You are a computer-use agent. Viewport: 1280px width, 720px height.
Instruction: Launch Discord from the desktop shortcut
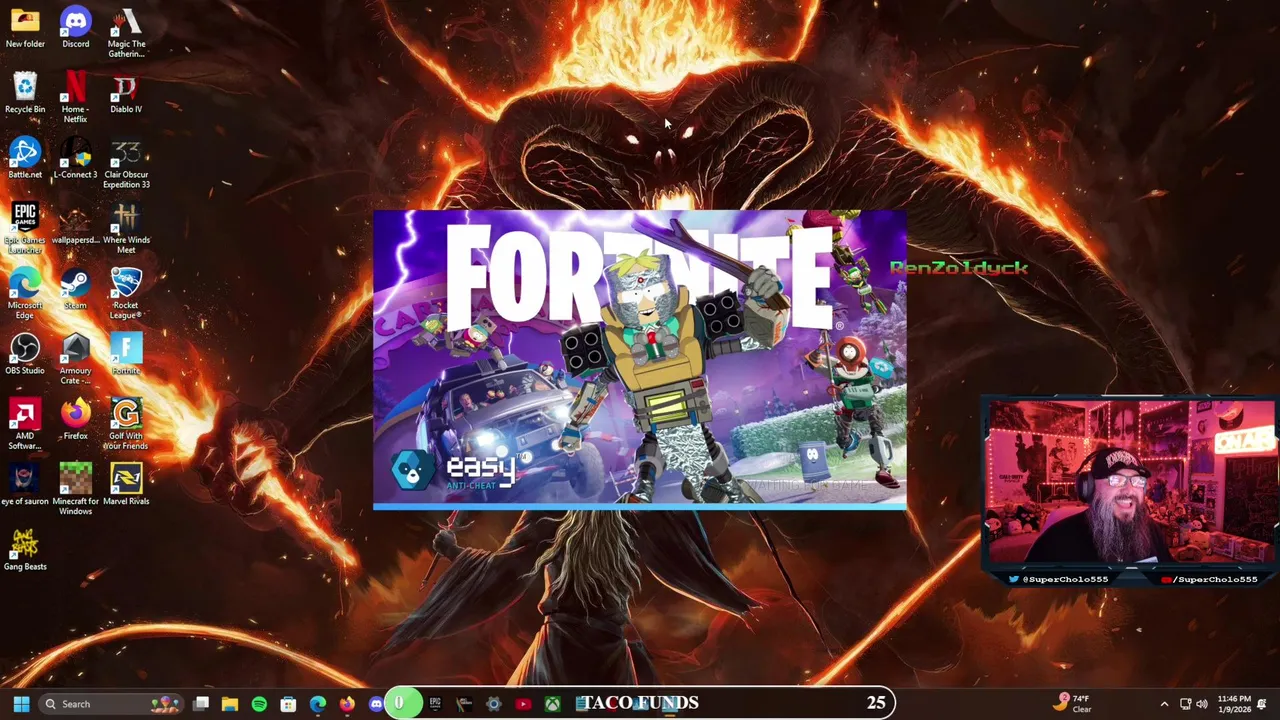point(75,28)
